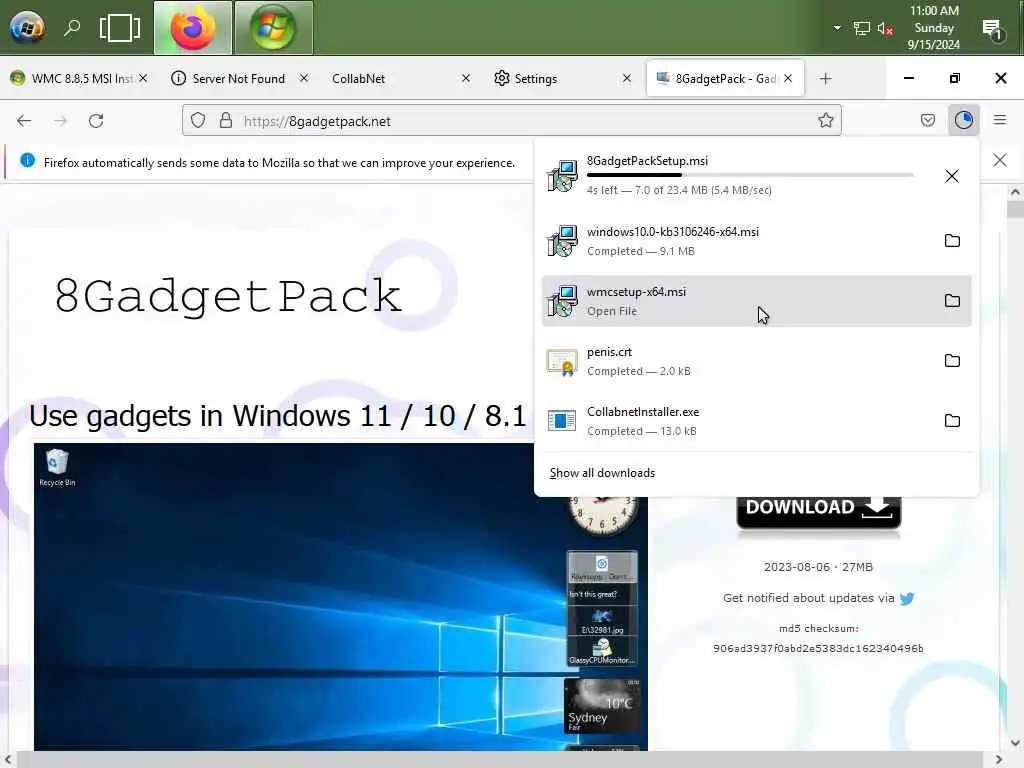
Task: Click the black DOWNLOAD button
Action: pyautogui.click(x=818, y=513)
